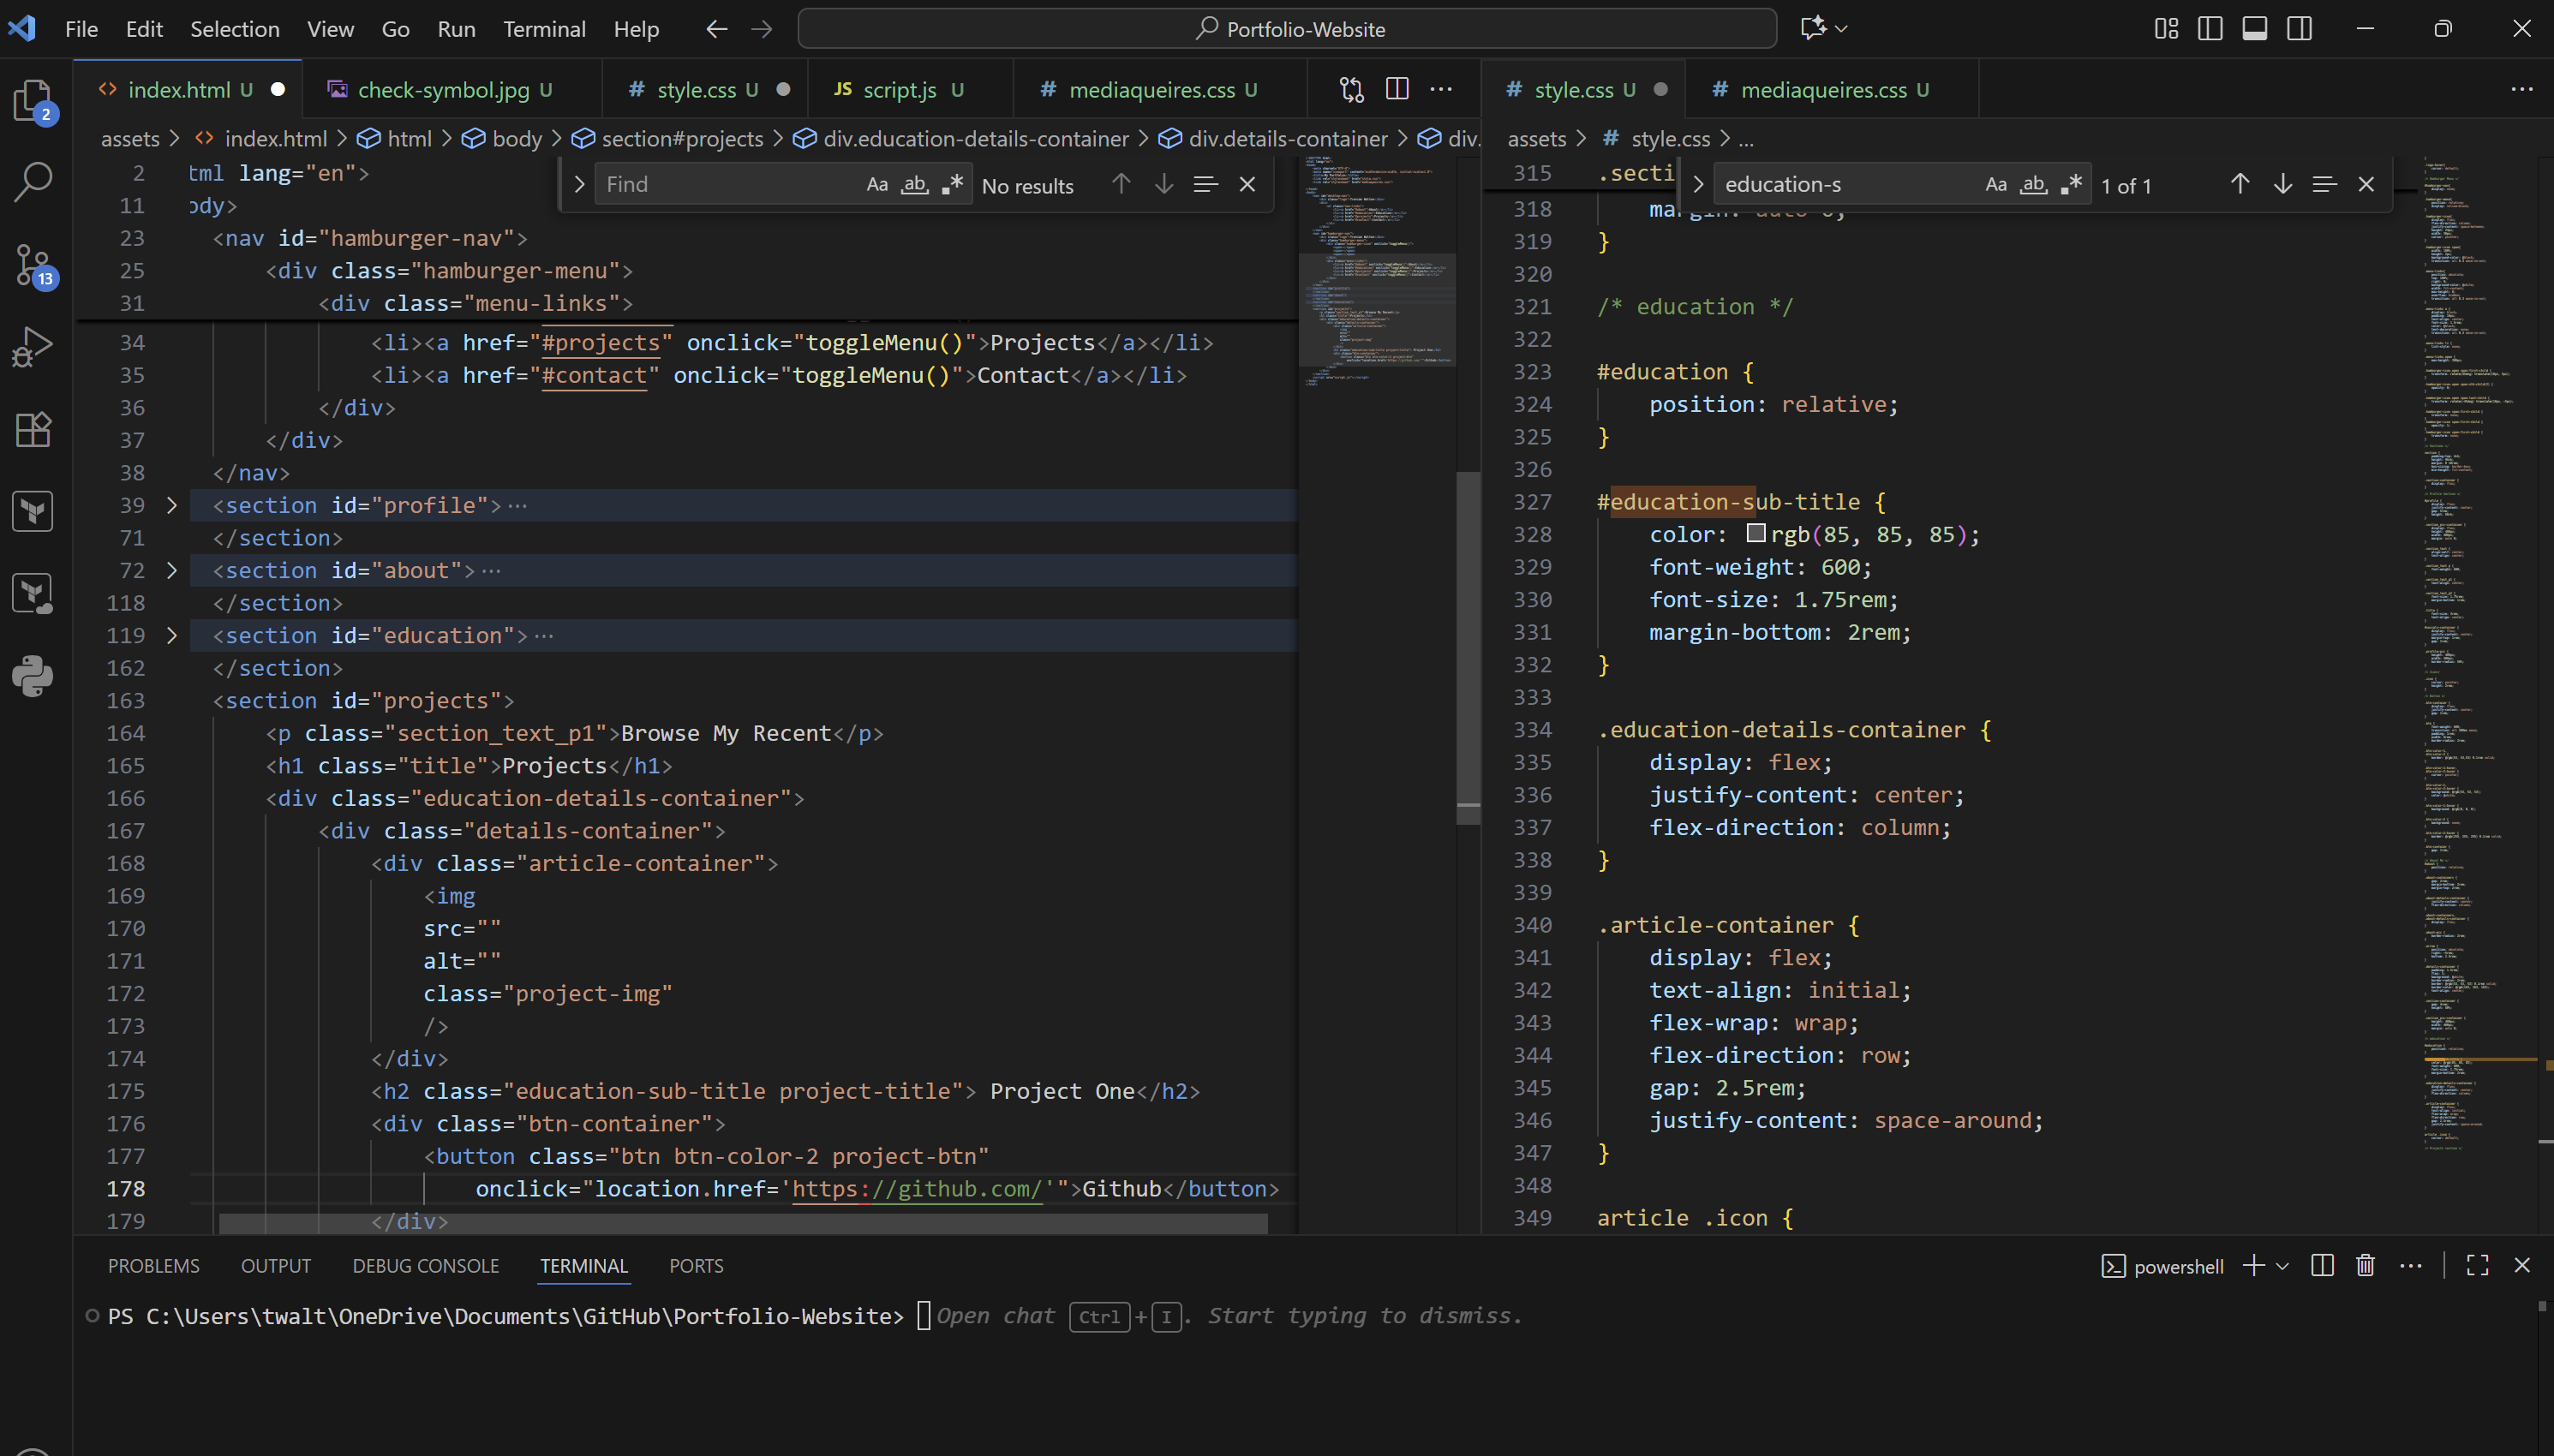This screenshot has height=1456, width=2554.
Task: Click Split Editor Right icon in left group
Action: pos(1397,89)
